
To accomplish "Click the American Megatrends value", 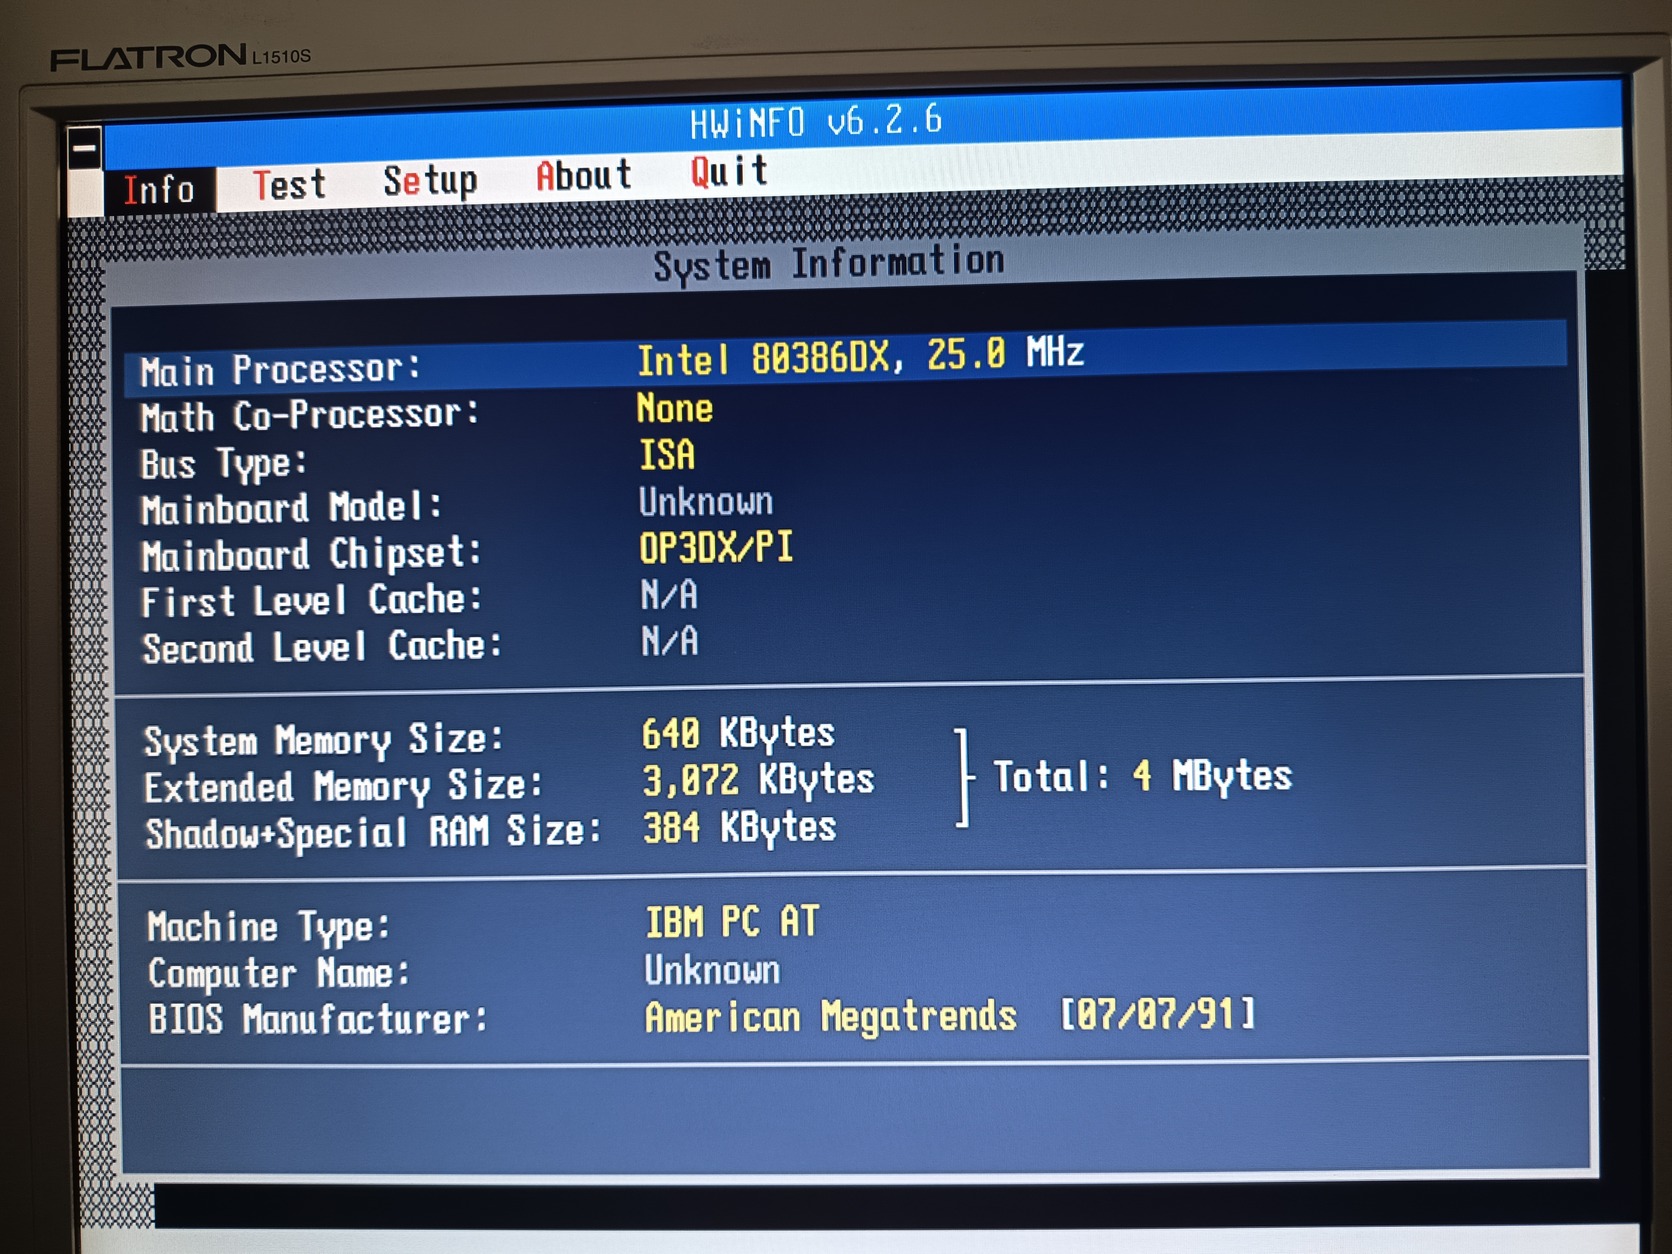I will (831, 1017).
